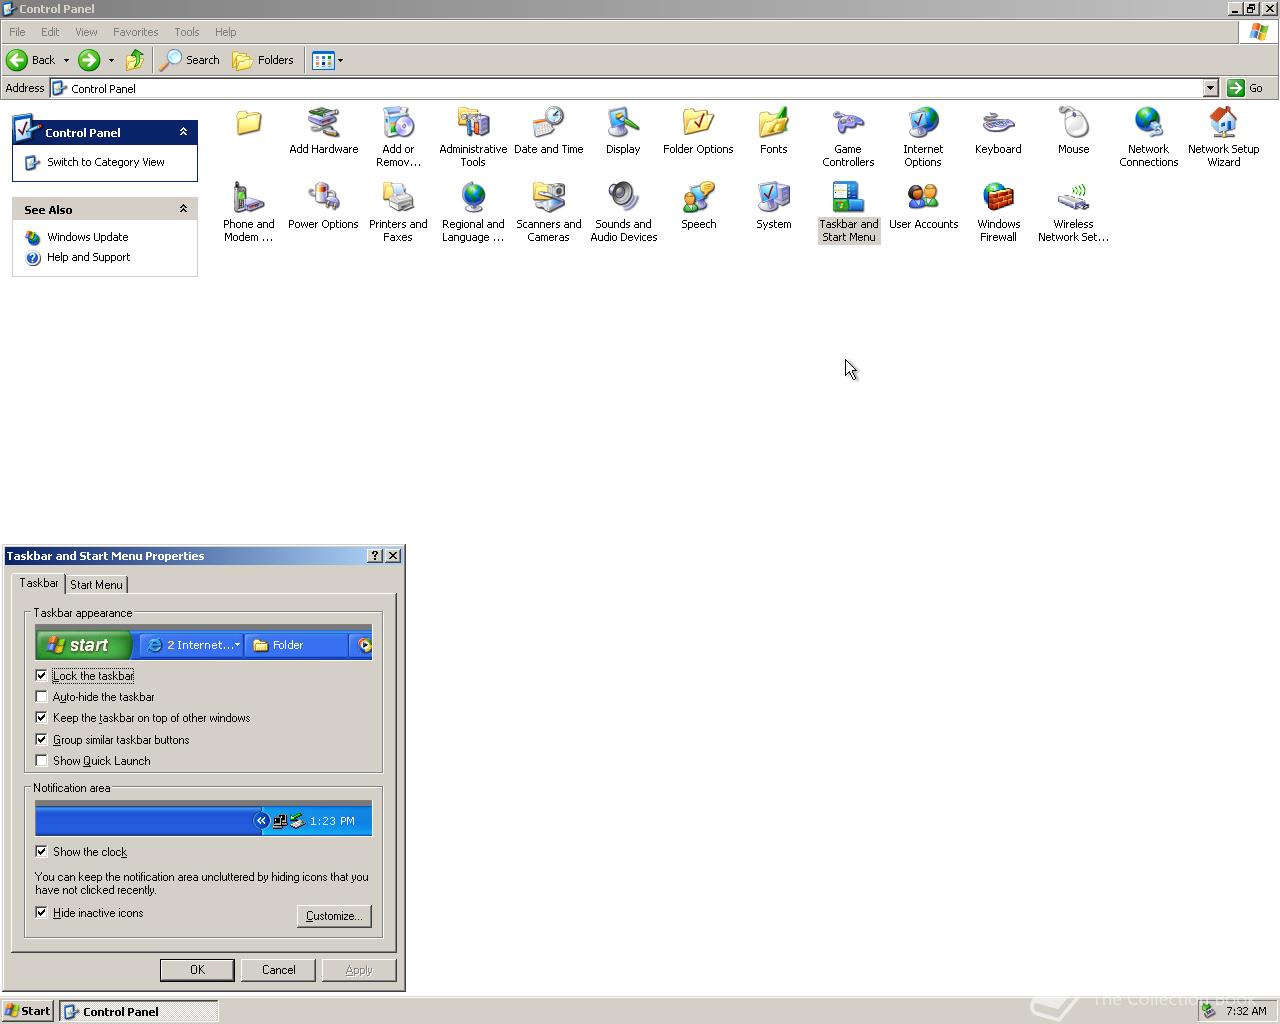
Task: Open the Favorites menu
Action: 135,32
